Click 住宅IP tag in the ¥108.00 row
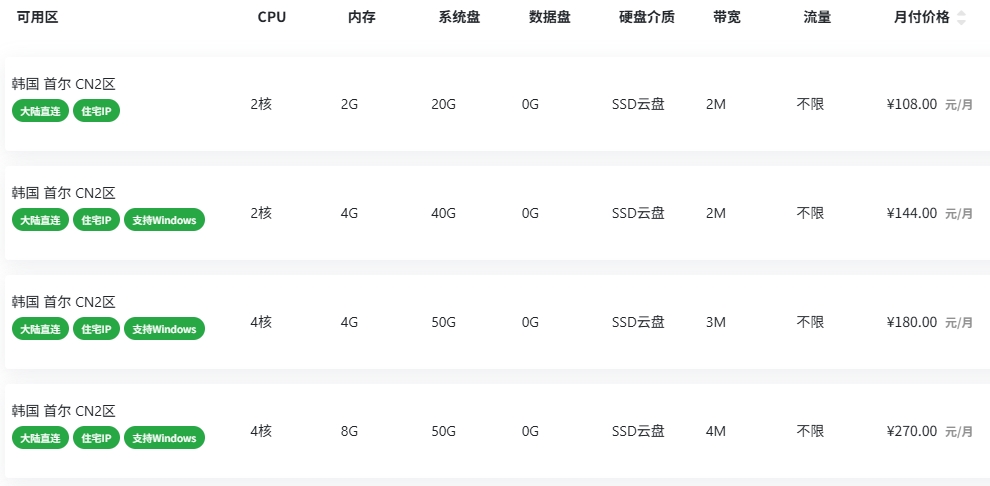The width and height of the screenshot is (990, 486). point(96,111)
